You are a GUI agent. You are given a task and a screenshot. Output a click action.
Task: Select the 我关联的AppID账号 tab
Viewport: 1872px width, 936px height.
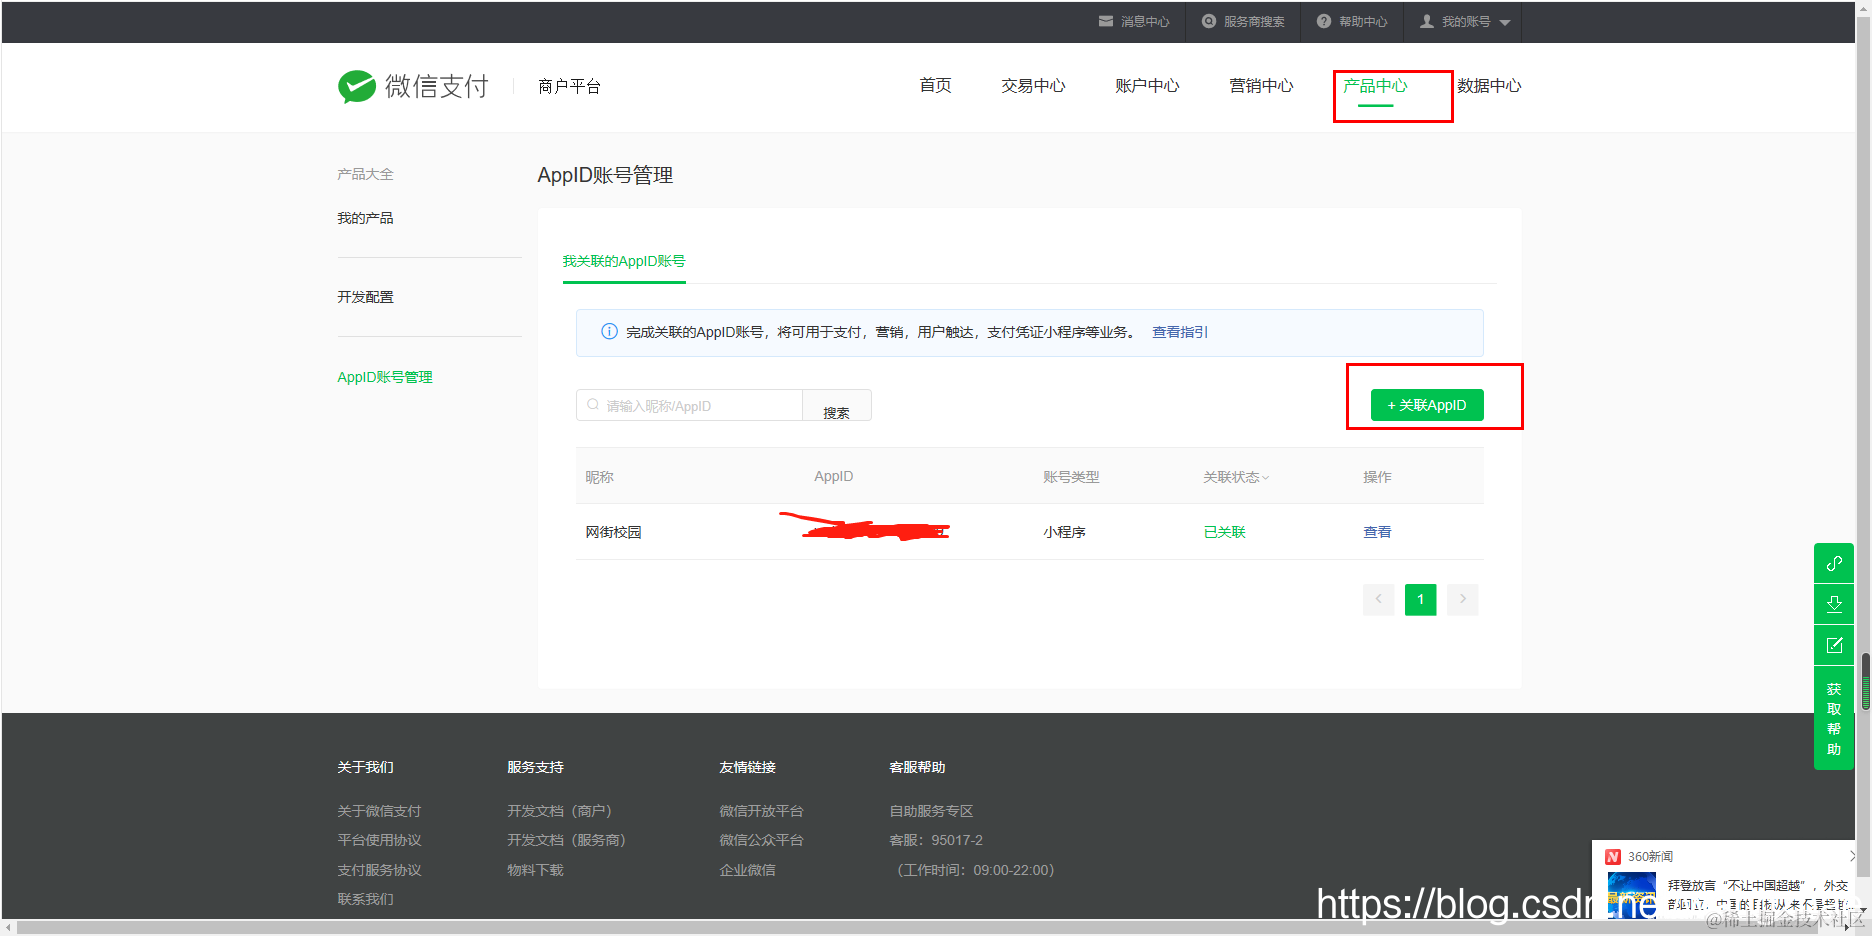[623, 261]
